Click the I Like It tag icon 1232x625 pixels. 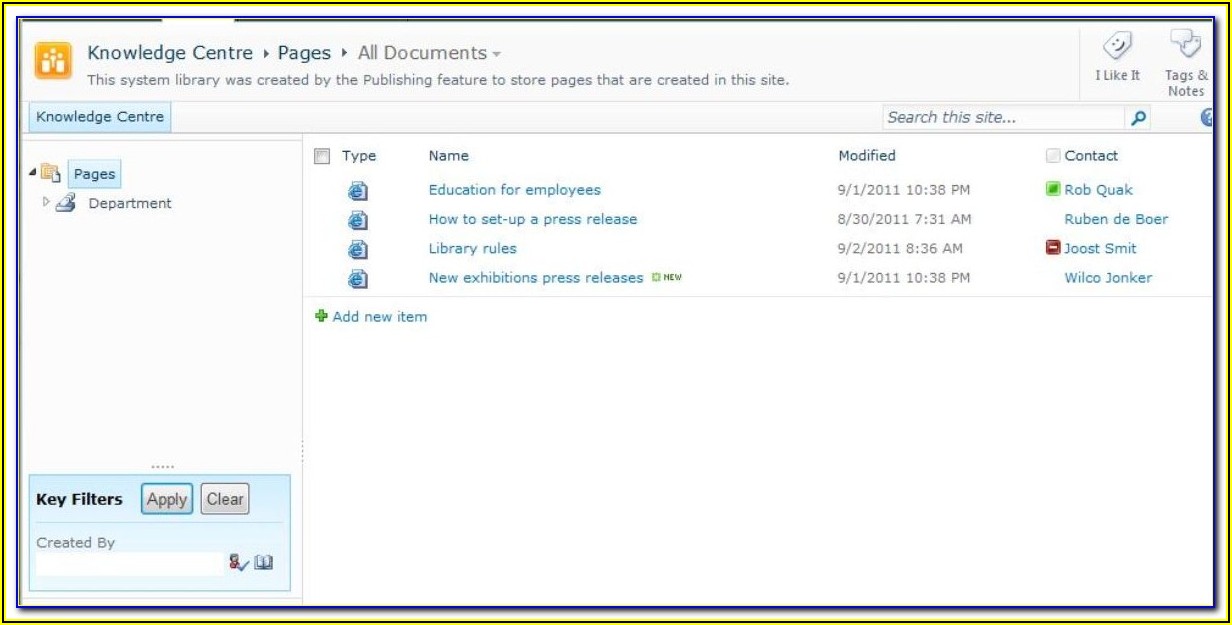1116,46
